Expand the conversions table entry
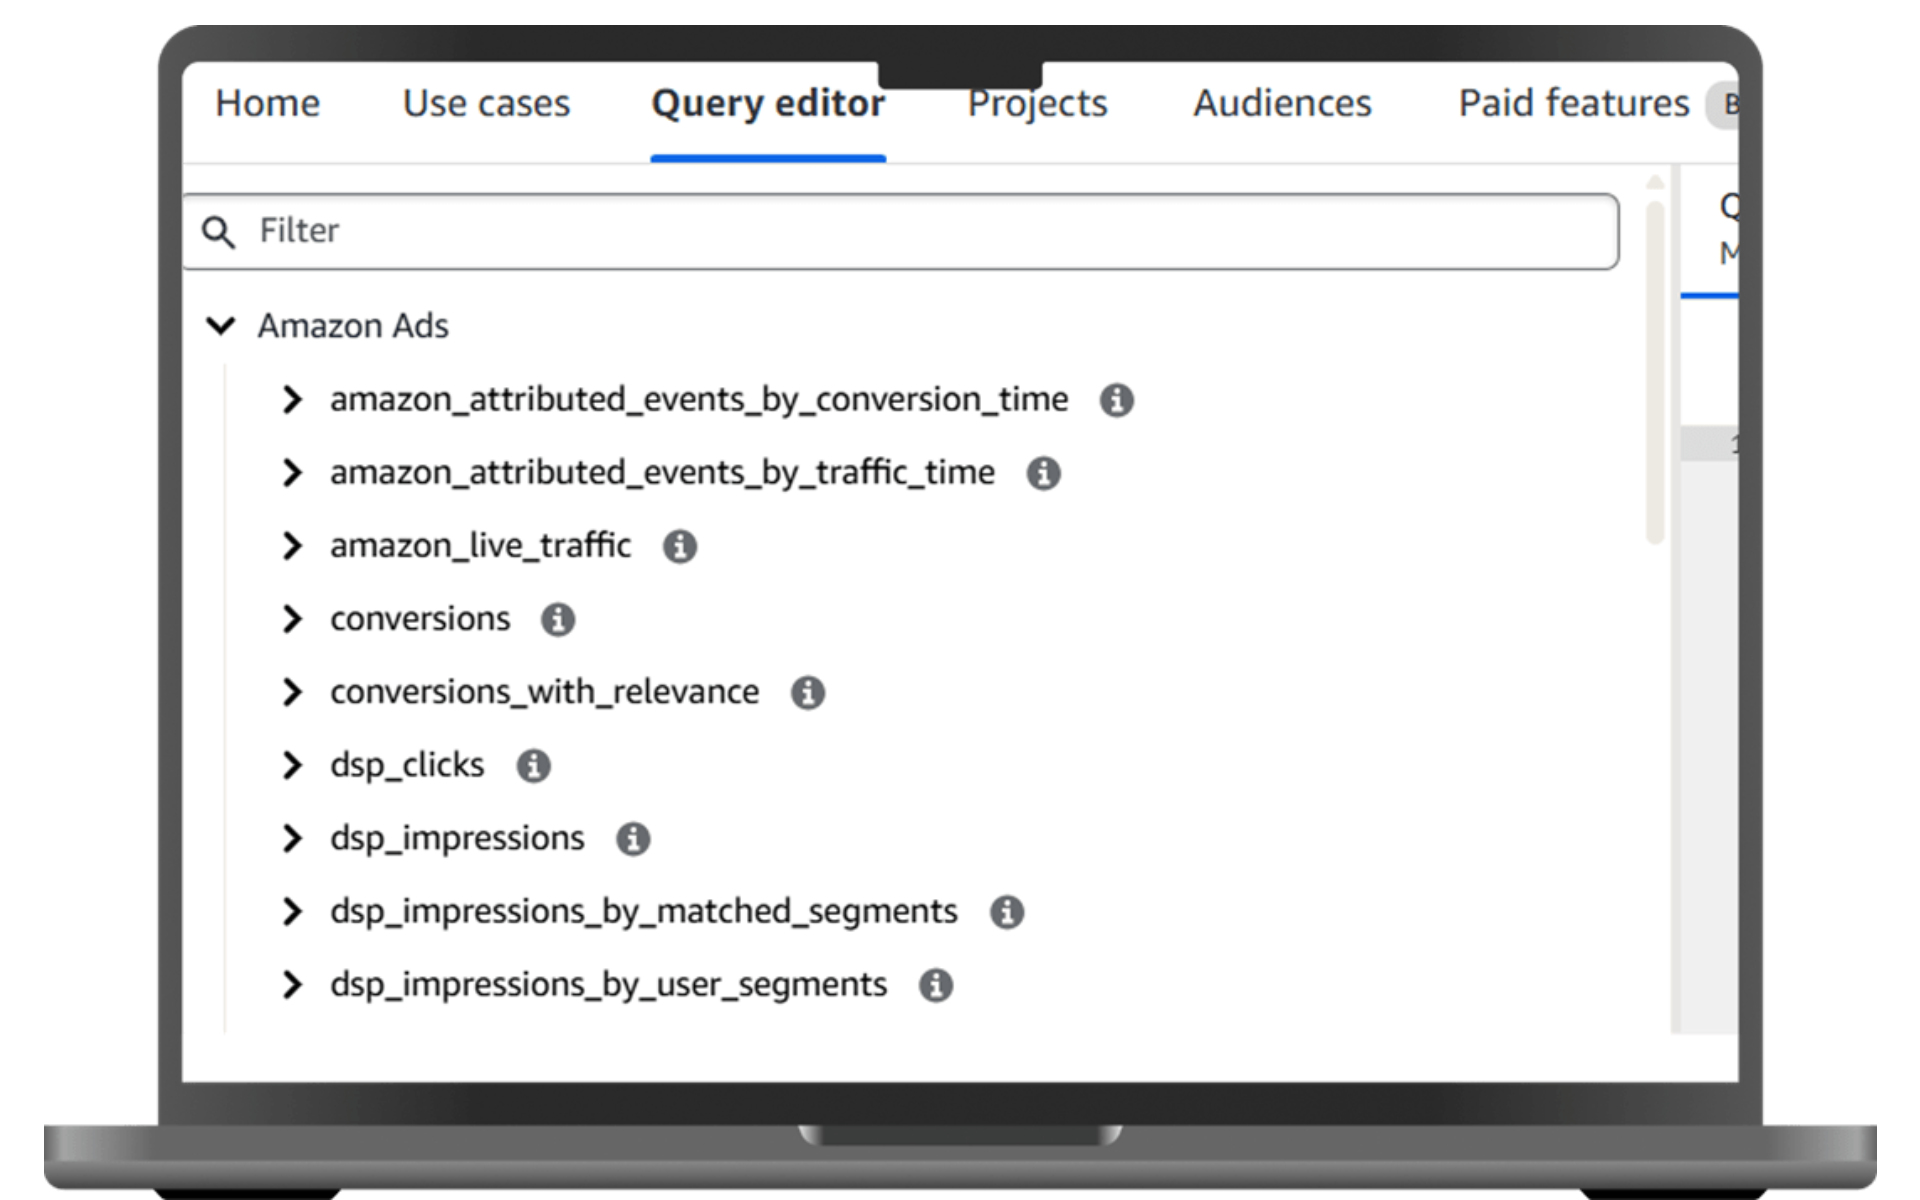 (x=294, y=619)
